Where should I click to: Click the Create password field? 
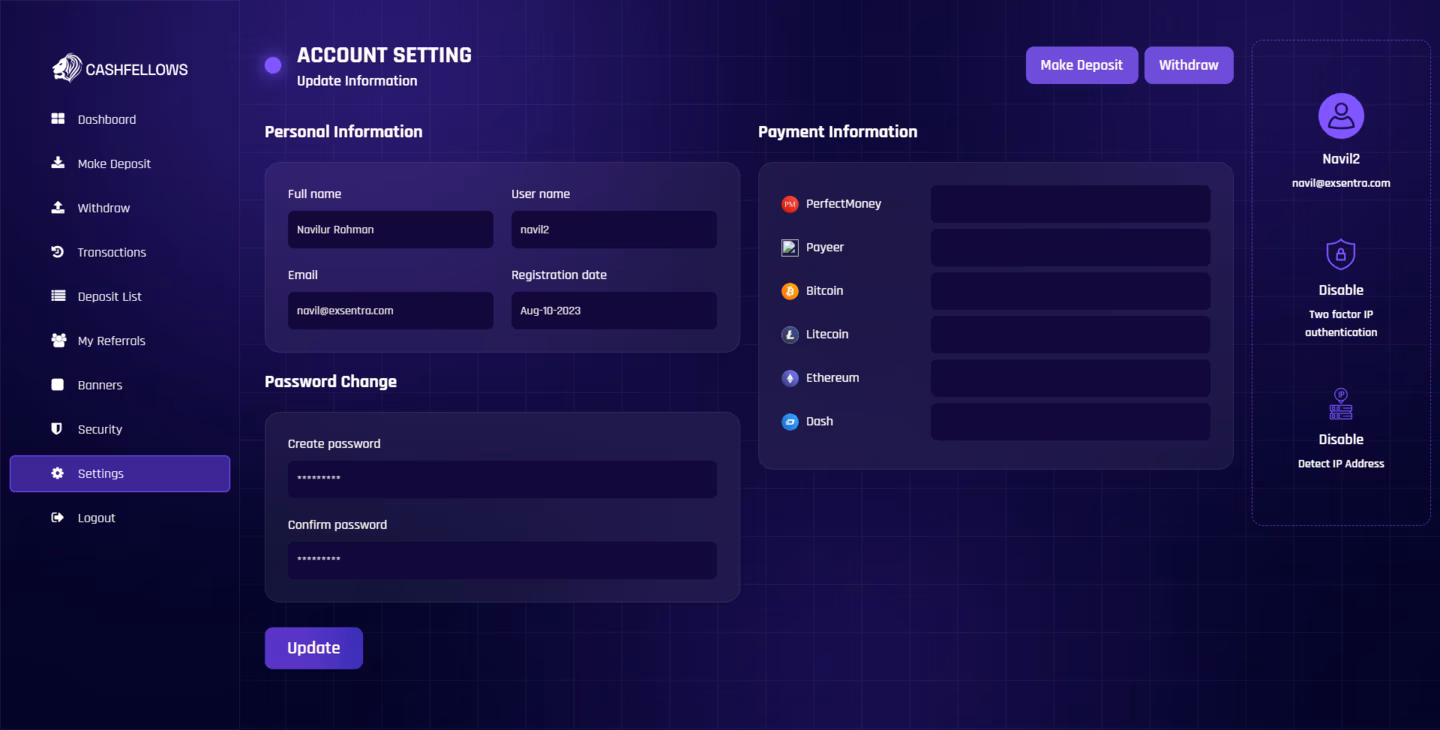(x=502, y=479)
